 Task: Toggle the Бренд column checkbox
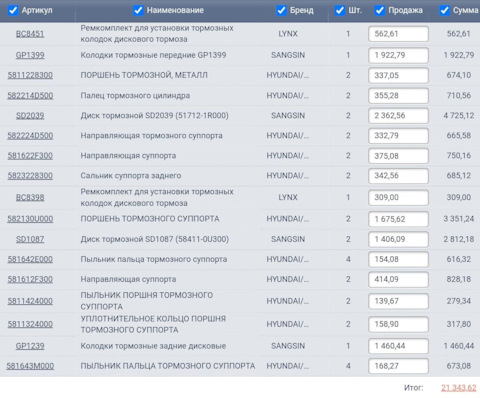[281, 10]
